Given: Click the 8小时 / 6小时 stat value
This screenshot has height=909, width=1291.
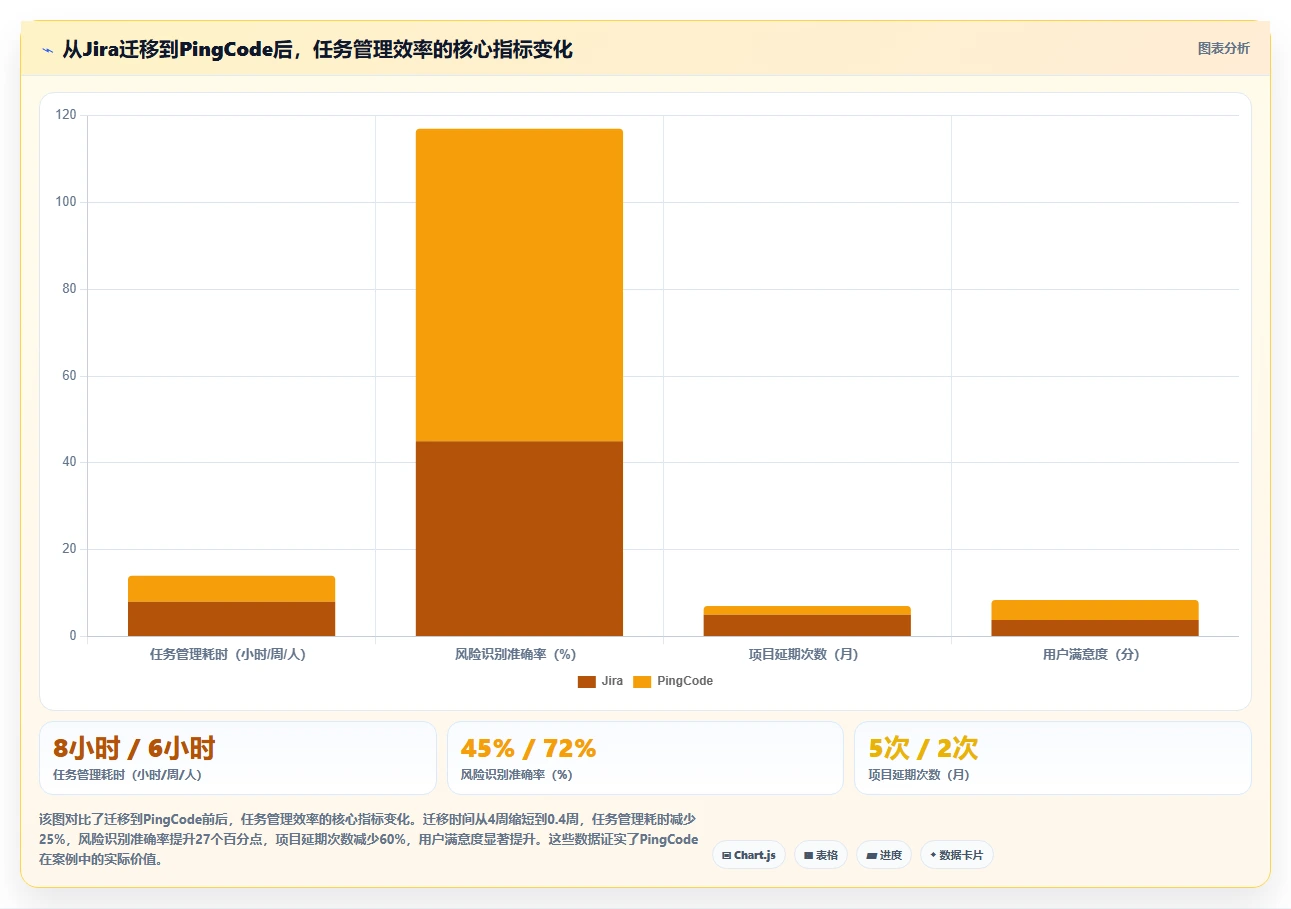Looking at the screenshot, I should pyautogui.click(x=134, y=748).
